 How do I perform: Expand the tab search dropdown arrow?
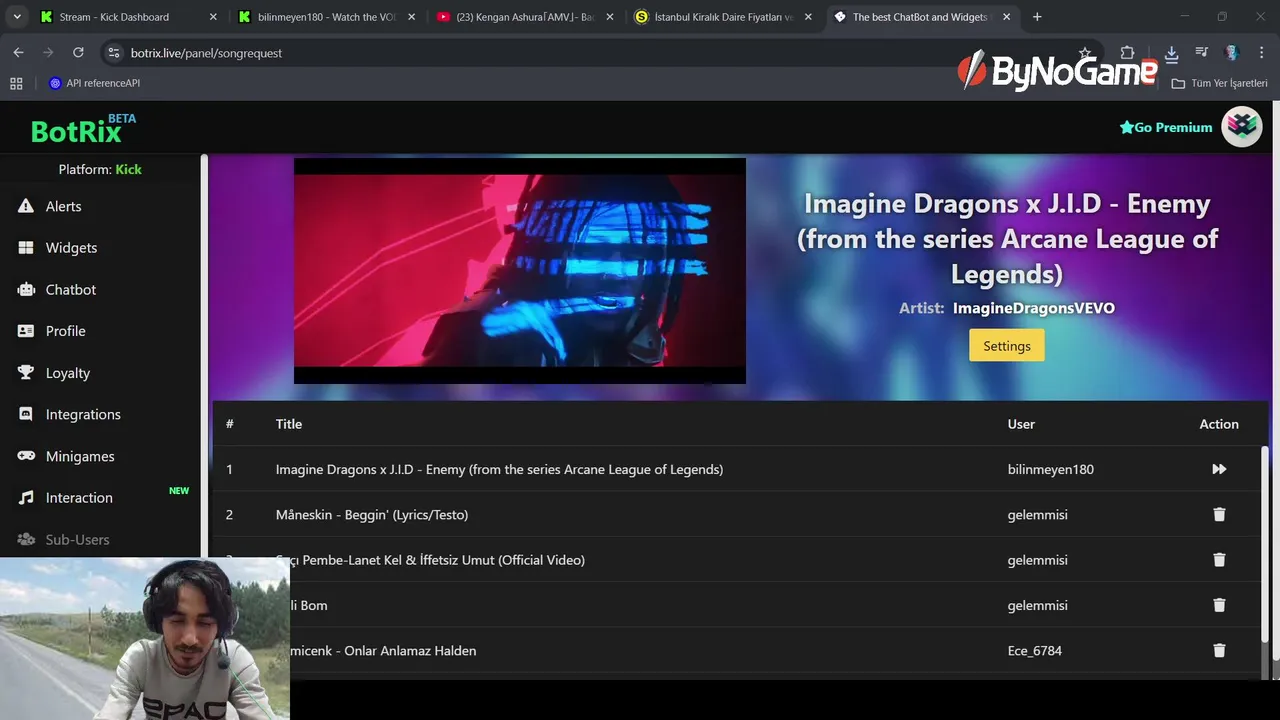click(16, 17)
